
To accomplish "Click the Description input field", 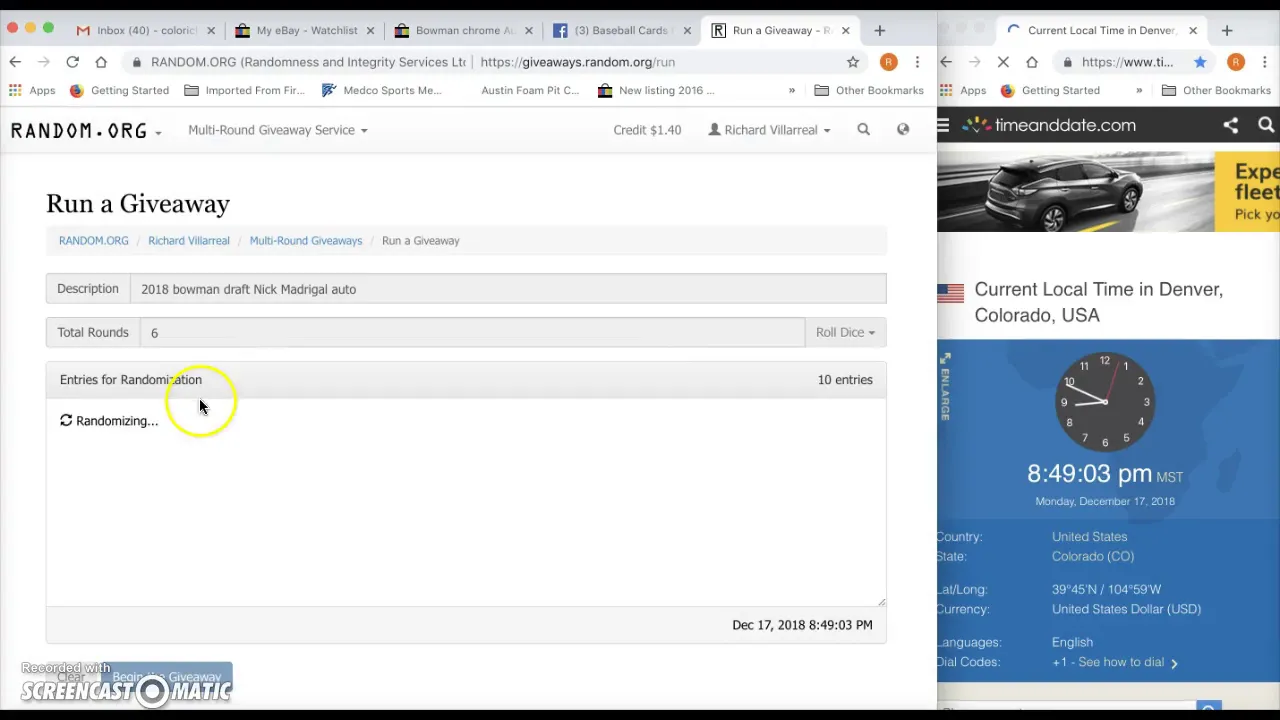I will (x=508, y=289).
